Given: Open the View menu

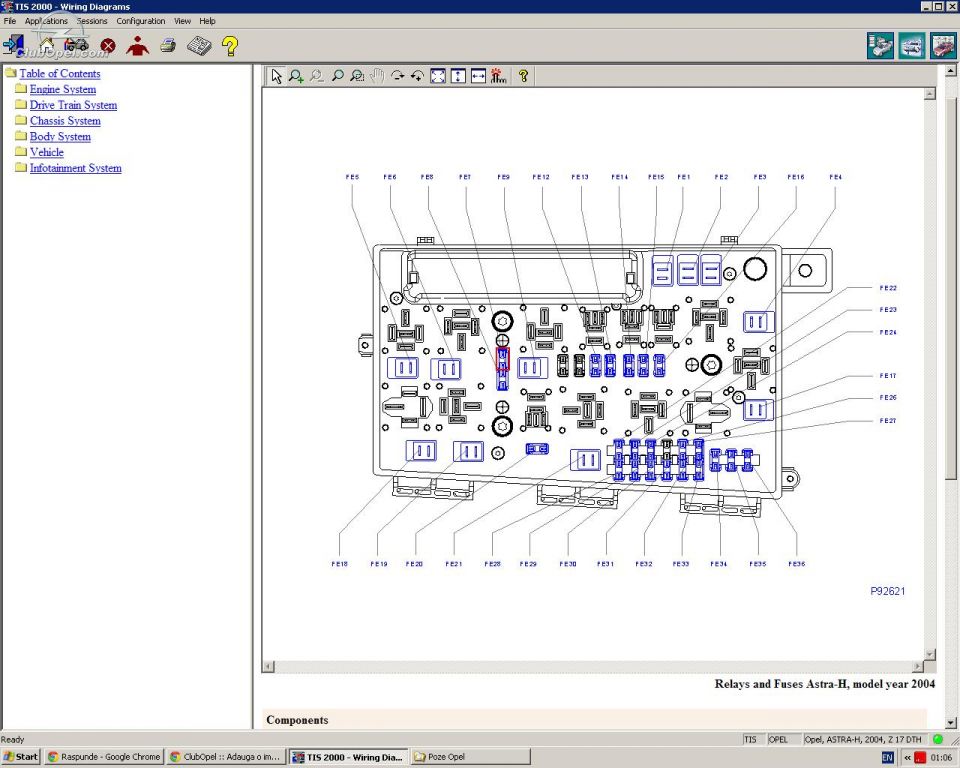Looking at the screenshot, I should (x=182, y=21).
